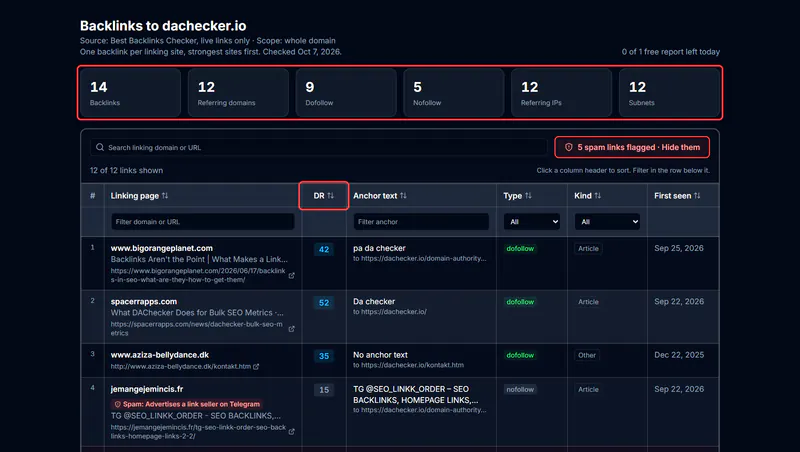The width and height of the screenshot is (800, 452).
Task: Focus the Search linking domain or URL field
Action: 319,147
